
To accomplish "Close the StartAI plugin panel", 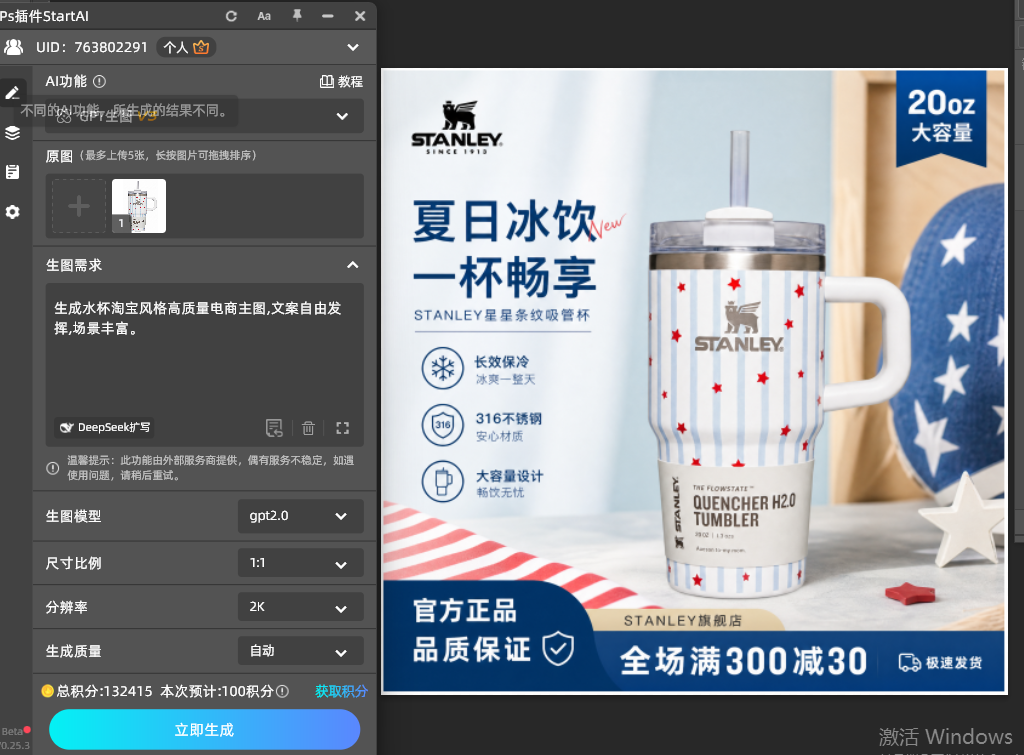I will click(x=360, y=16).
